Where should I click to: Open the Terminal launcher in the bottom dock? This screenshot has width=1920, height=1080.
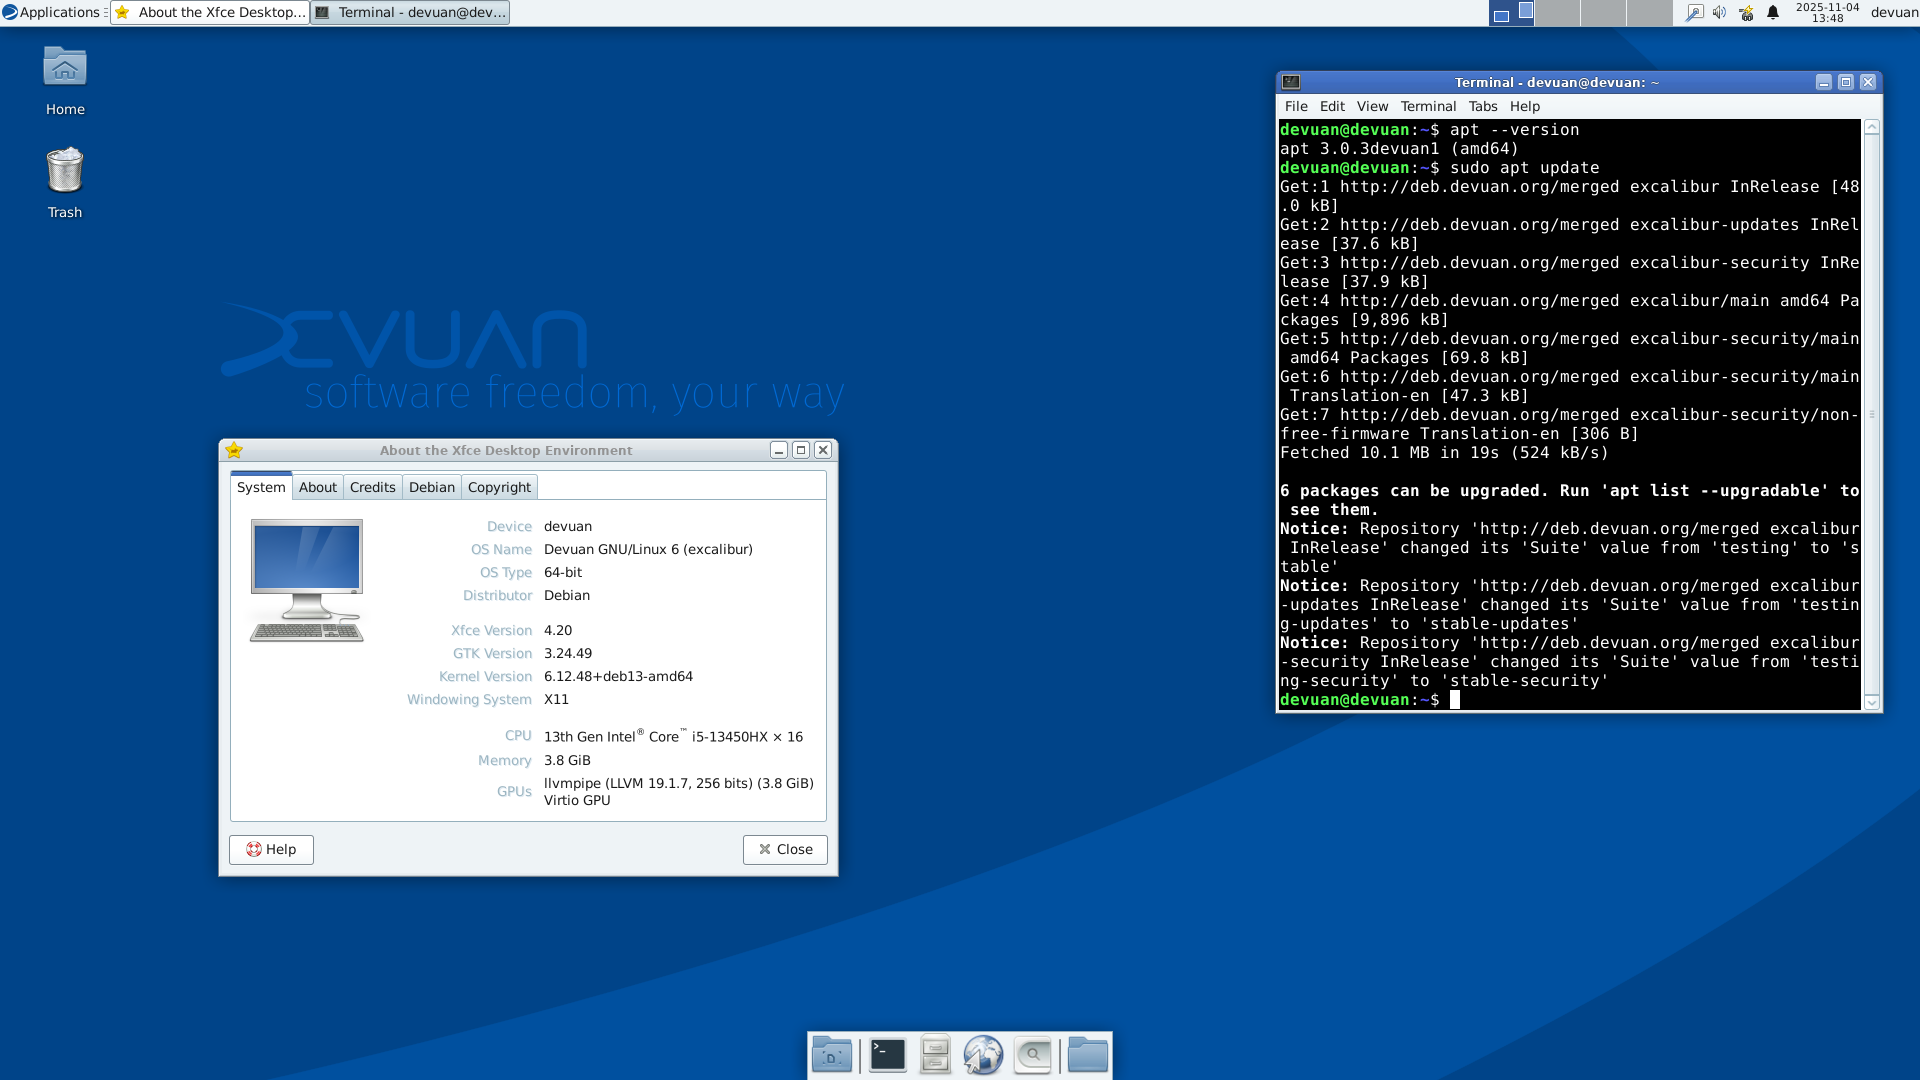pyautogui.click(x=886, y=1054)
